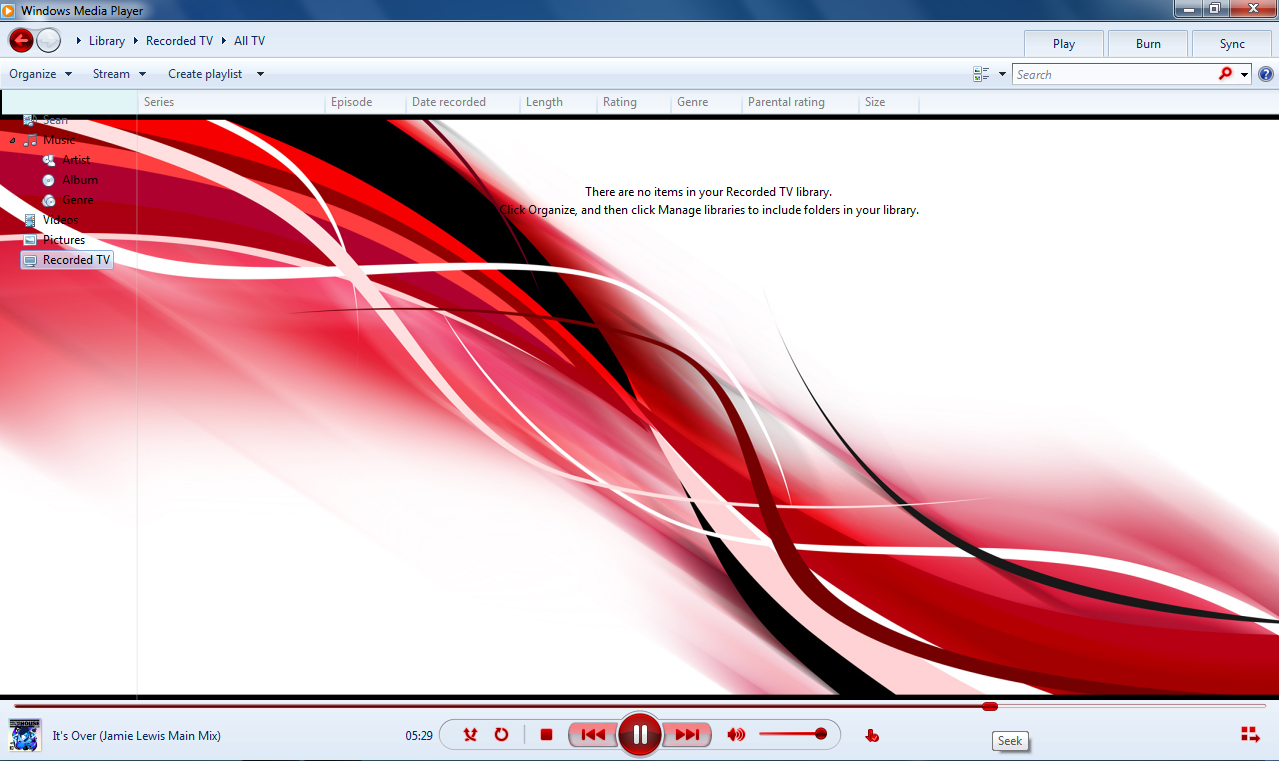Viewport: 1279px width, 761px height.
Task: Pause the currently playing track
Action: [639, 734]
